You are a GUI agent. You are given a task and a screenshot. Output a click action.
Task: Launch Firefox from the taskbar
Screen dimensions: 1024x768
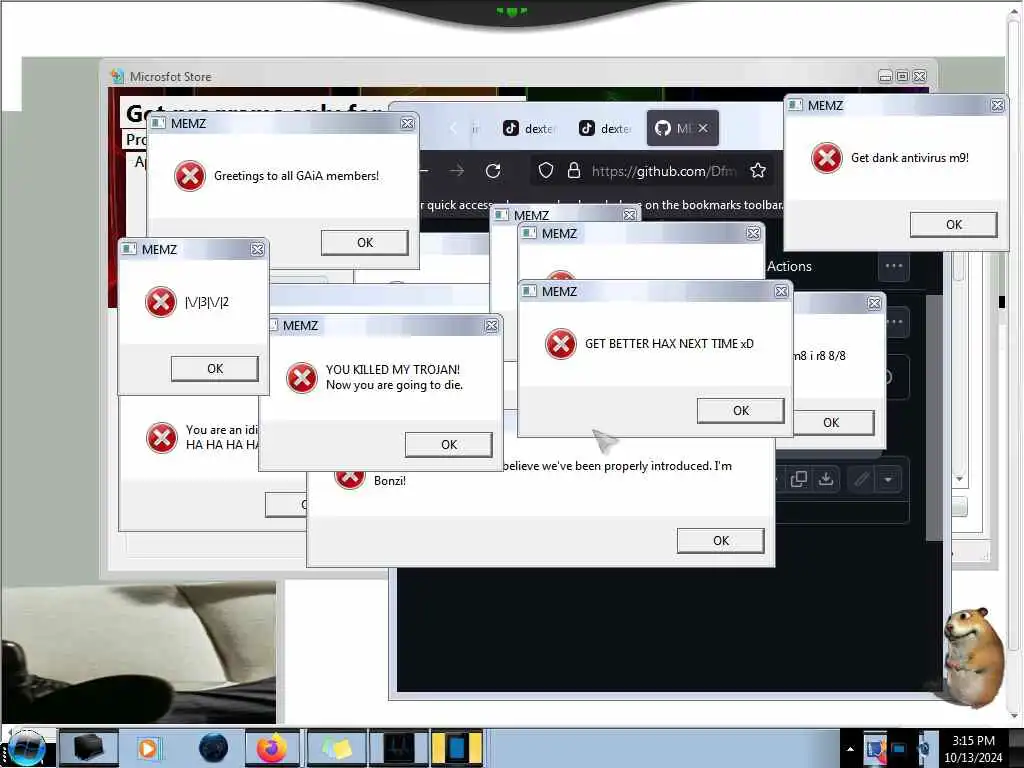coord(272,748)
